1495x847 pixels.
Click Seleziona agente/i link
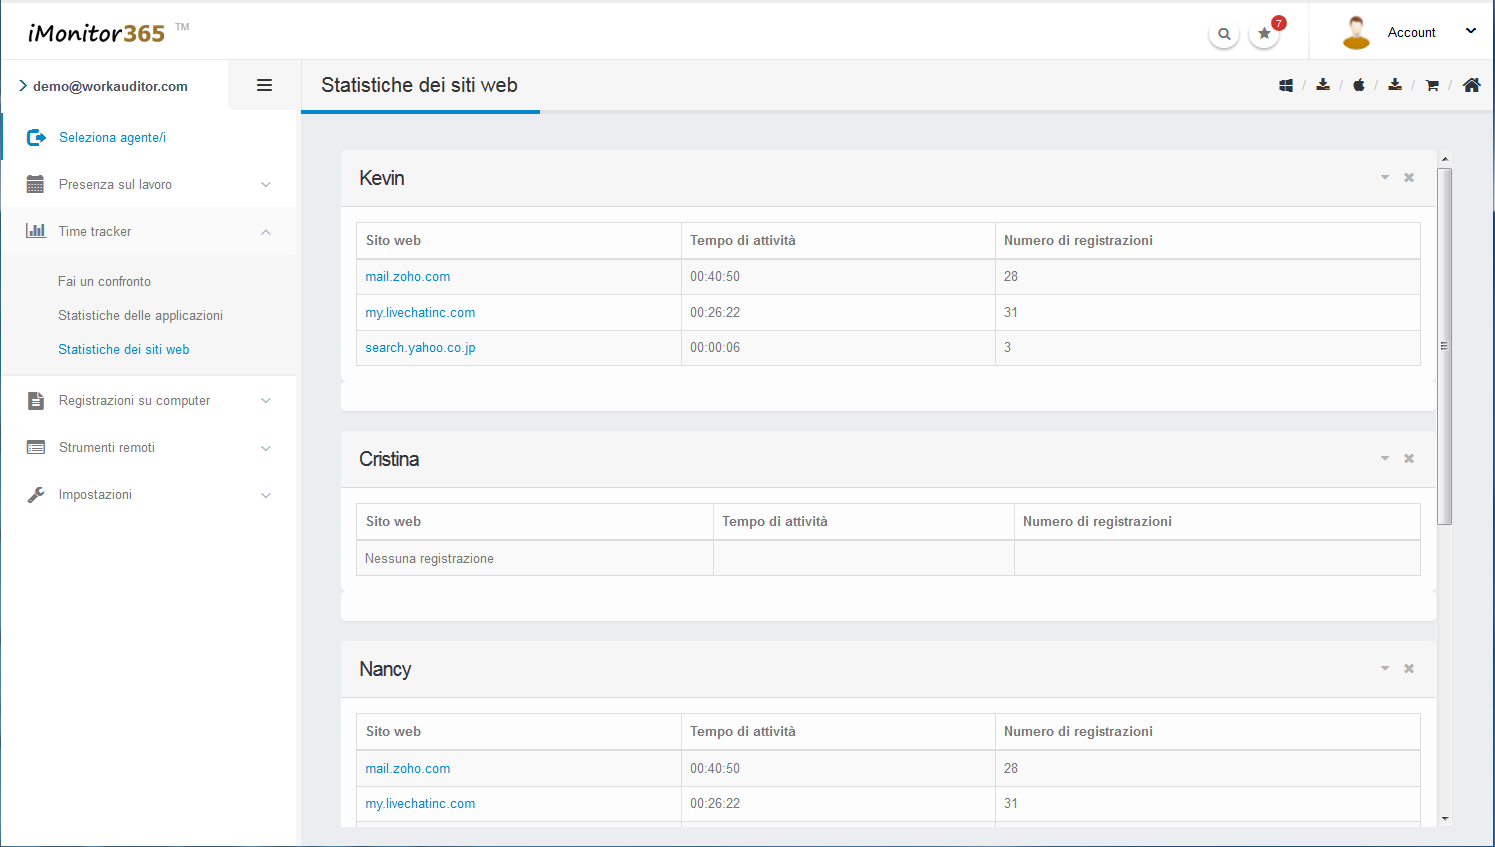tap(112, 138)
